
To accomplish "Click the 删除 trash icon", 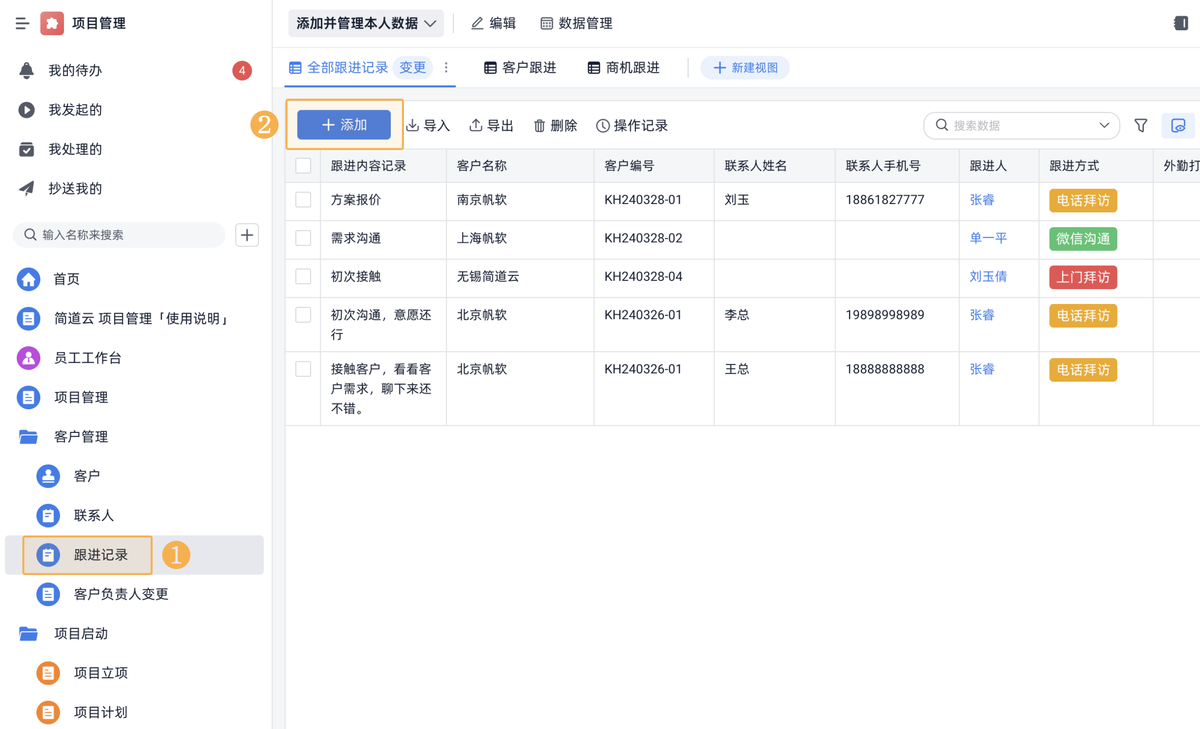I will pyautogui.click(x=540, y=126).
